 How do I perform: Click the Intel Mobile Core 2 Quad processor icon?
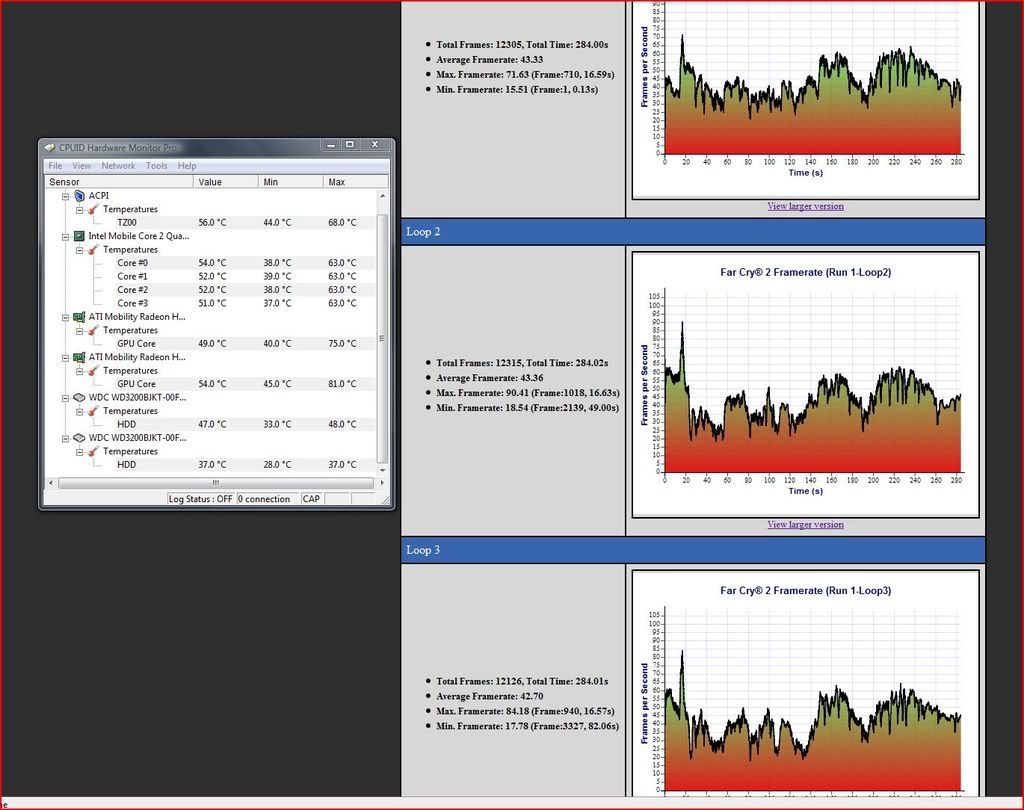tap(79, 236)
